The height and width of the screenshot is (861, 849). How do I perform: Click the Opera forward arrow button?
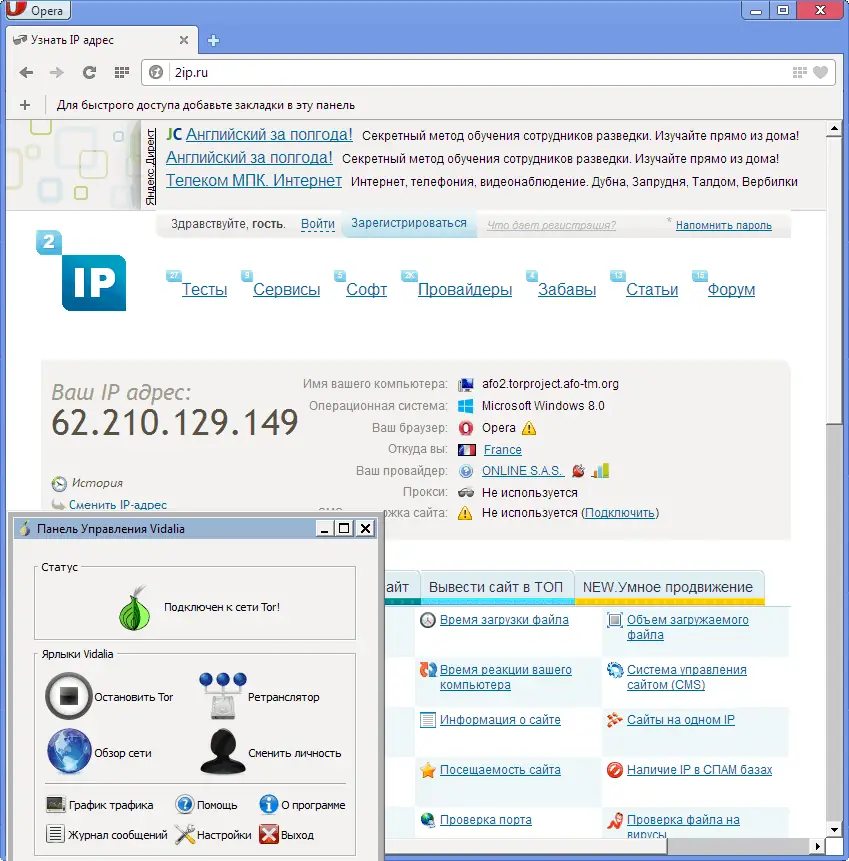click(57, 72)
